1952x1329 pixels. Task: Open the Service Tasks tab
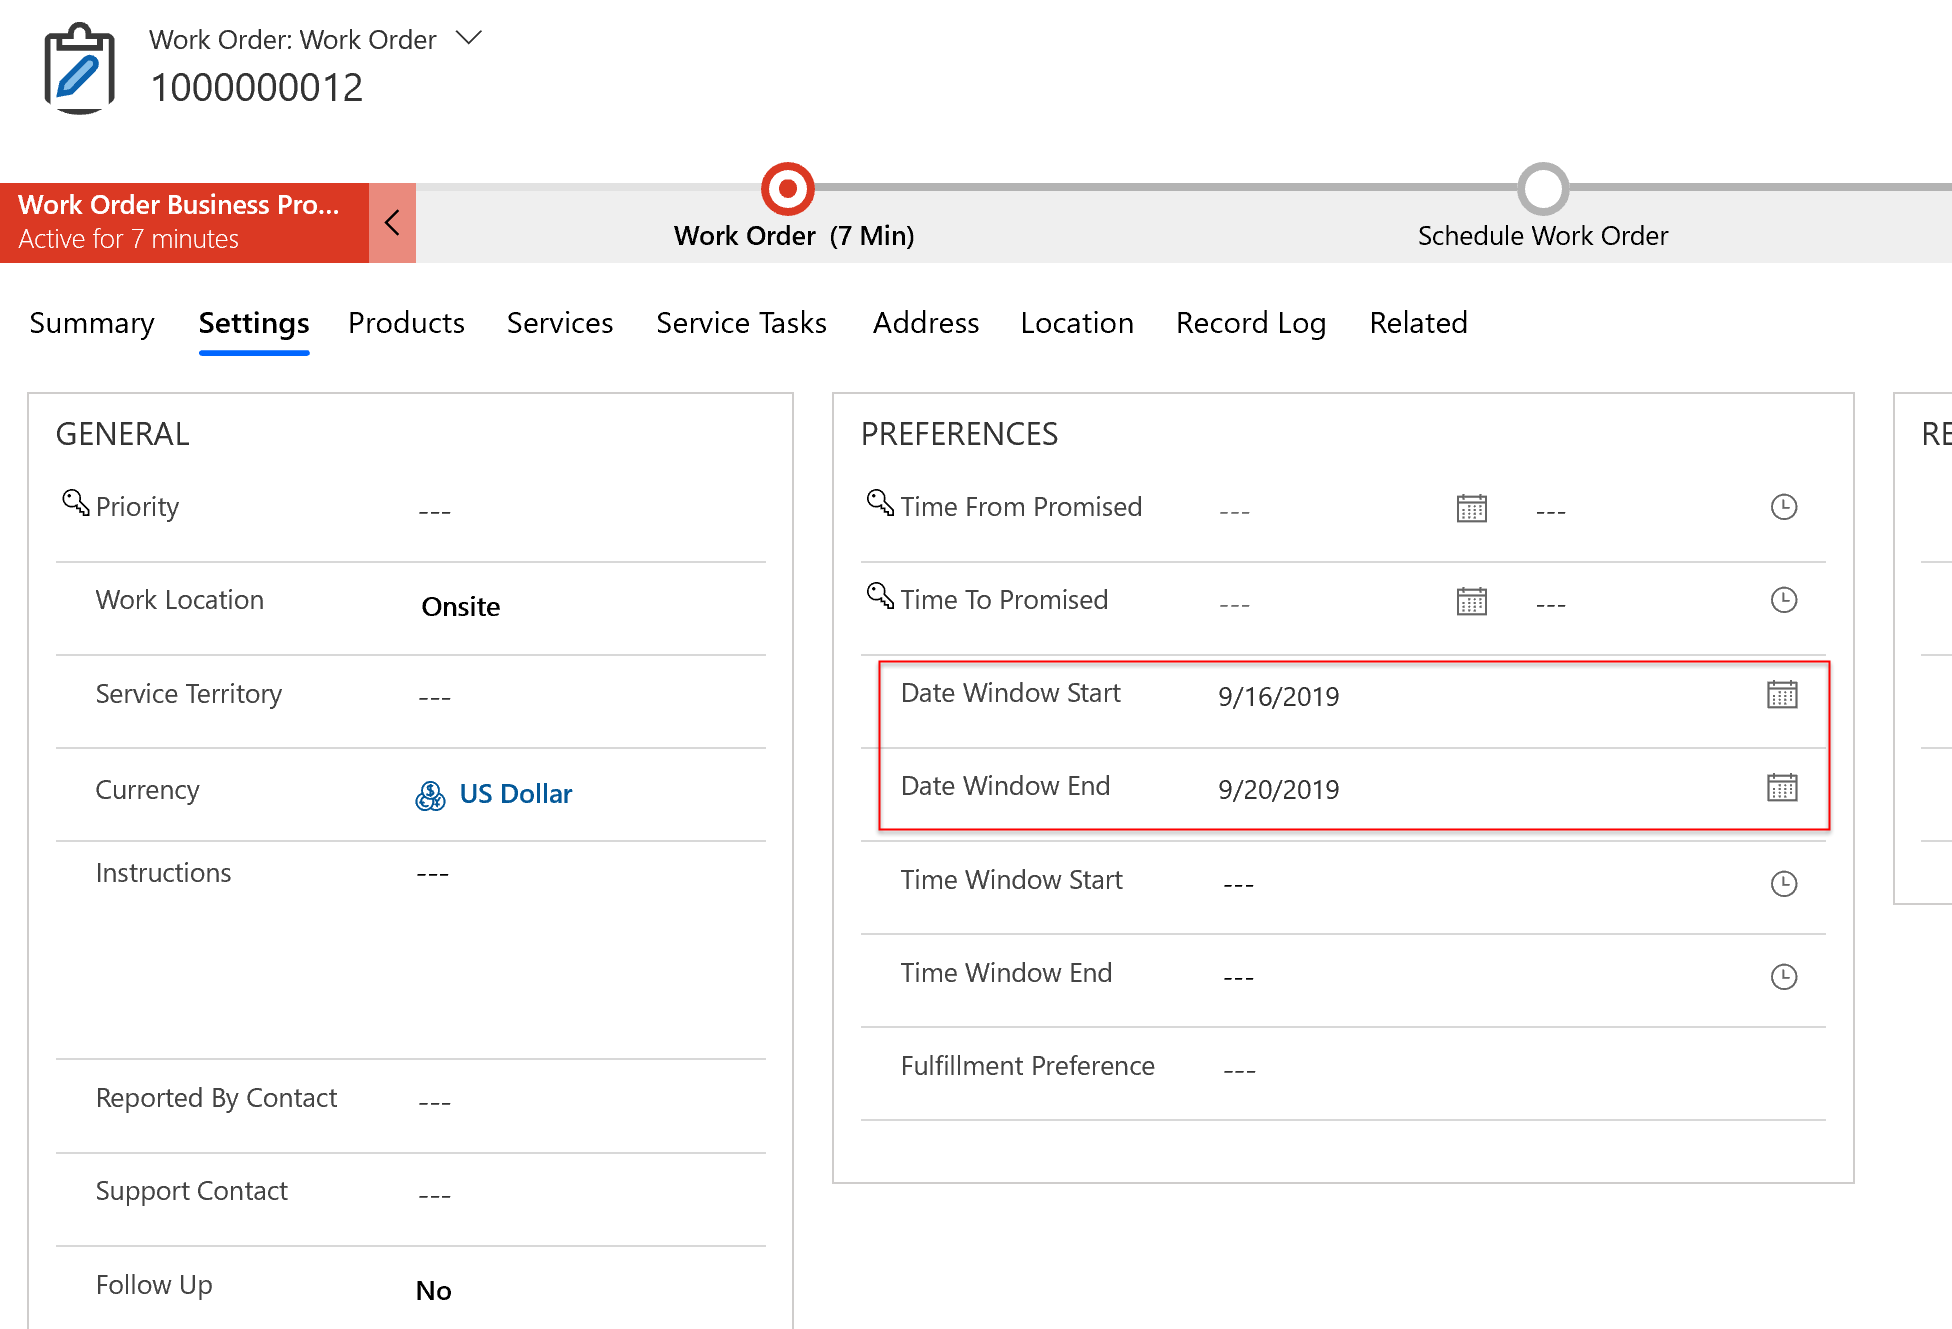[741, 323]
